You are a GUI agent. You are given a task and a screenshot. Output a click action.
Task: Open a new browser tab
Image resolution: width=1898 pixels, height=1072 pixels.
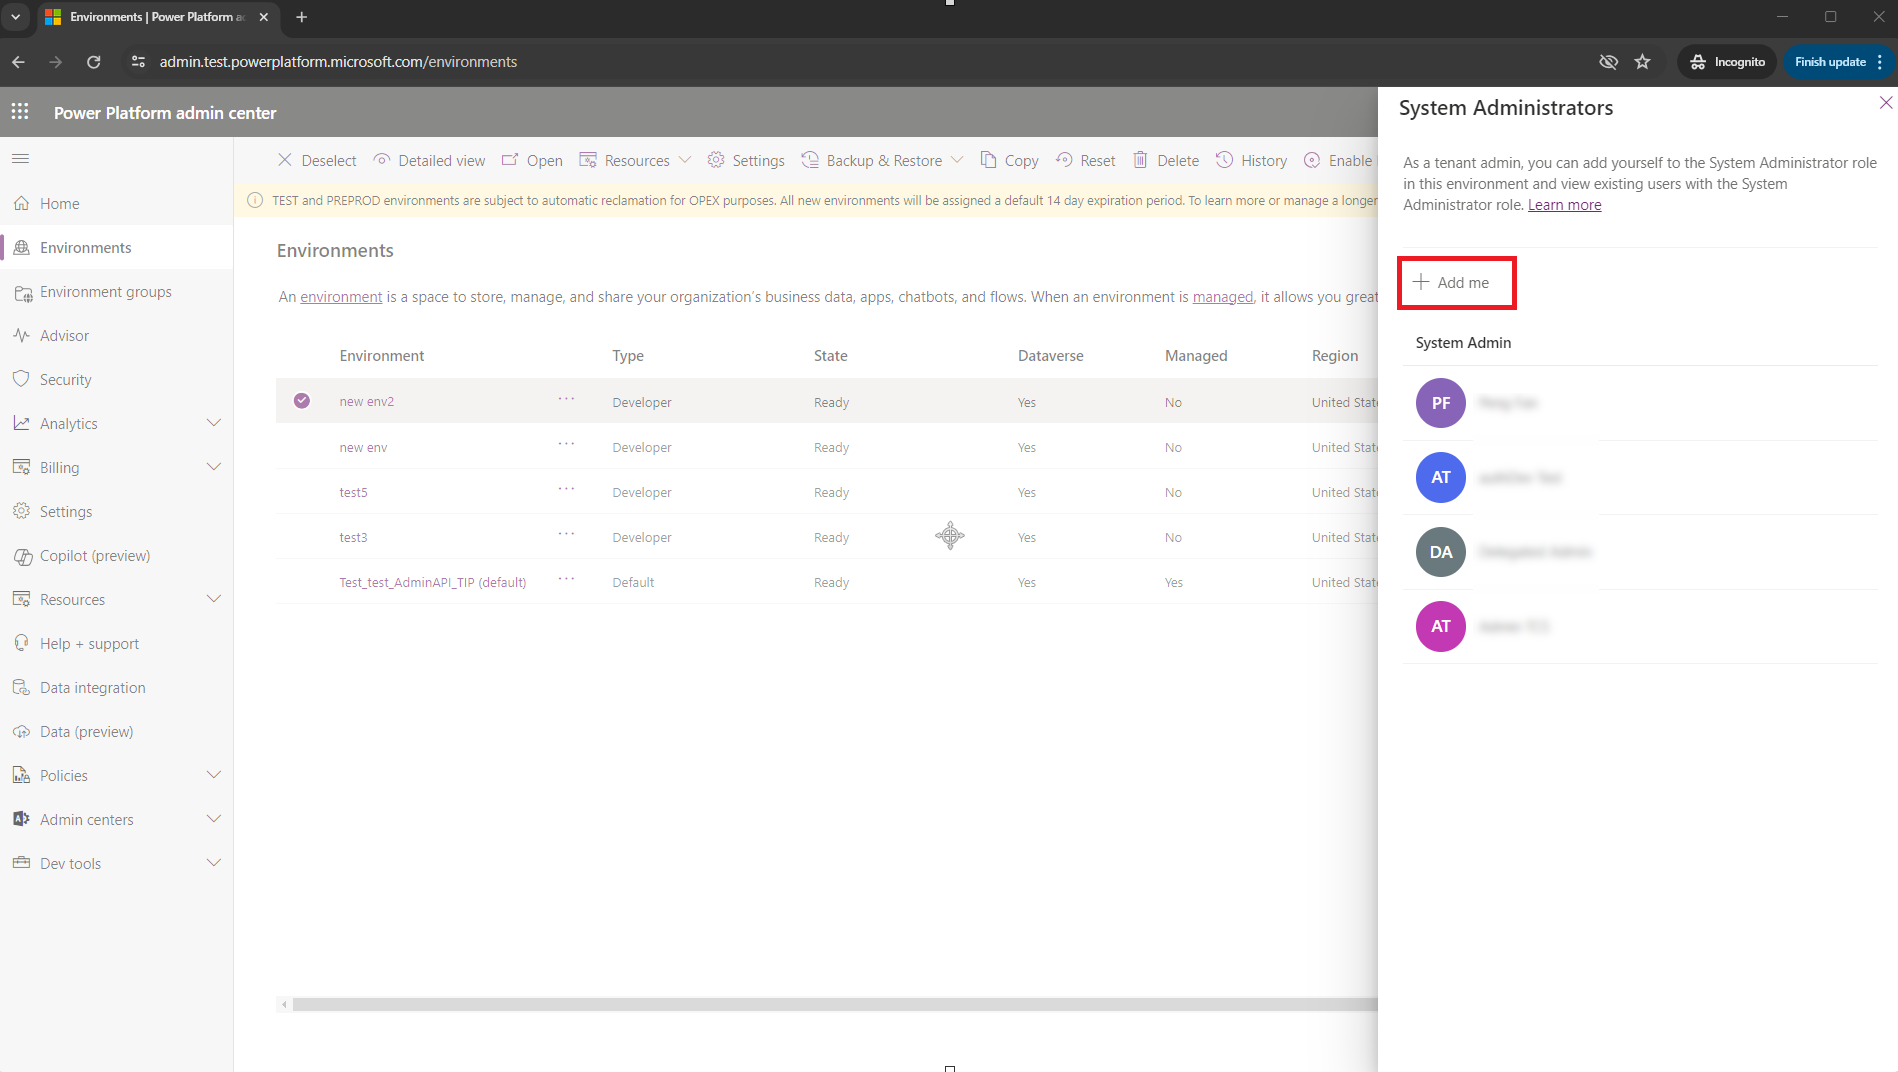tap(301, 17)
